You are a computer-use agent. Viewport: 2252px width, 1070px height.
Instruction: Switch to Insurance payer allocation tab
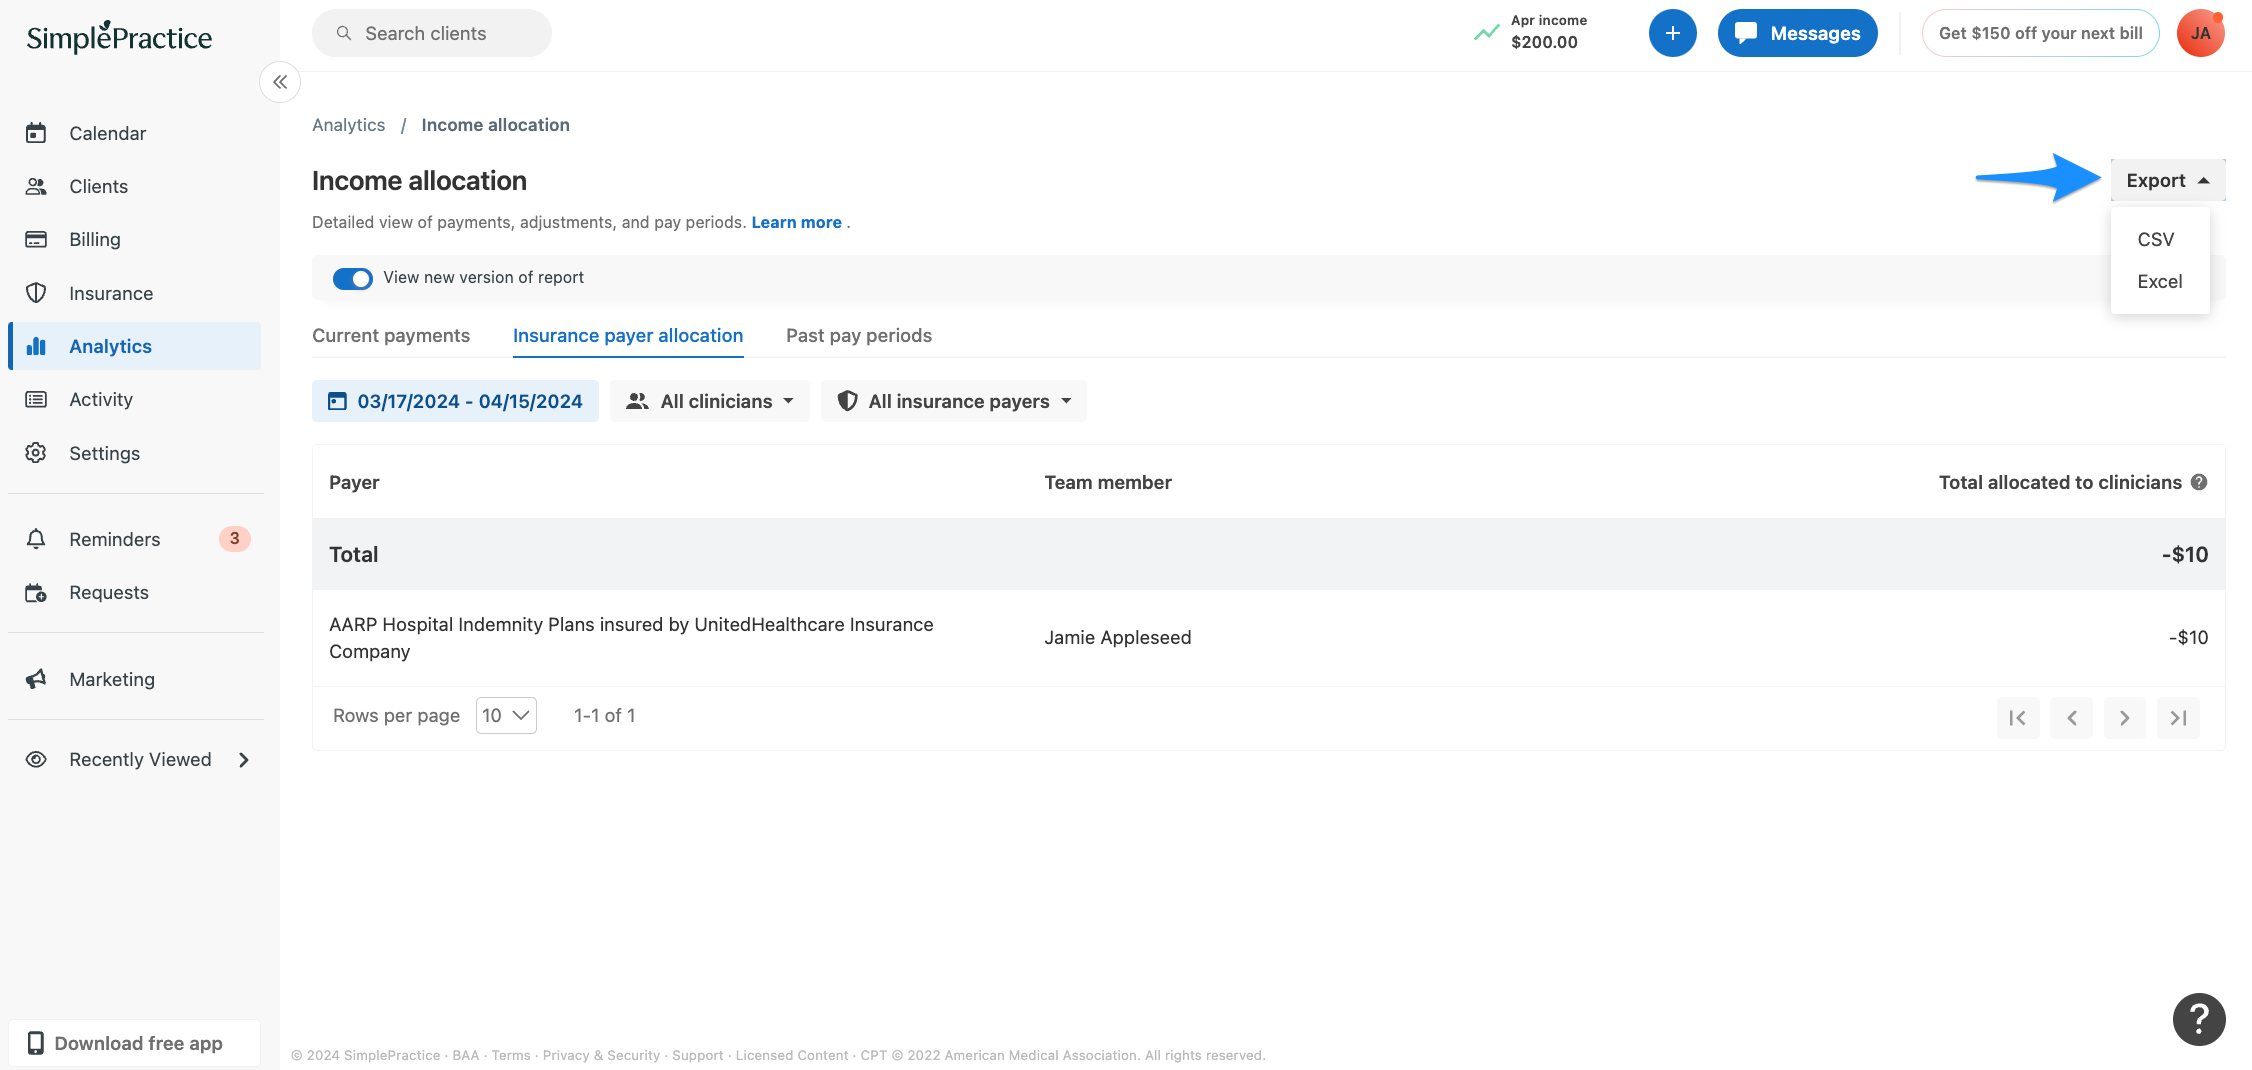click(628, 335)
